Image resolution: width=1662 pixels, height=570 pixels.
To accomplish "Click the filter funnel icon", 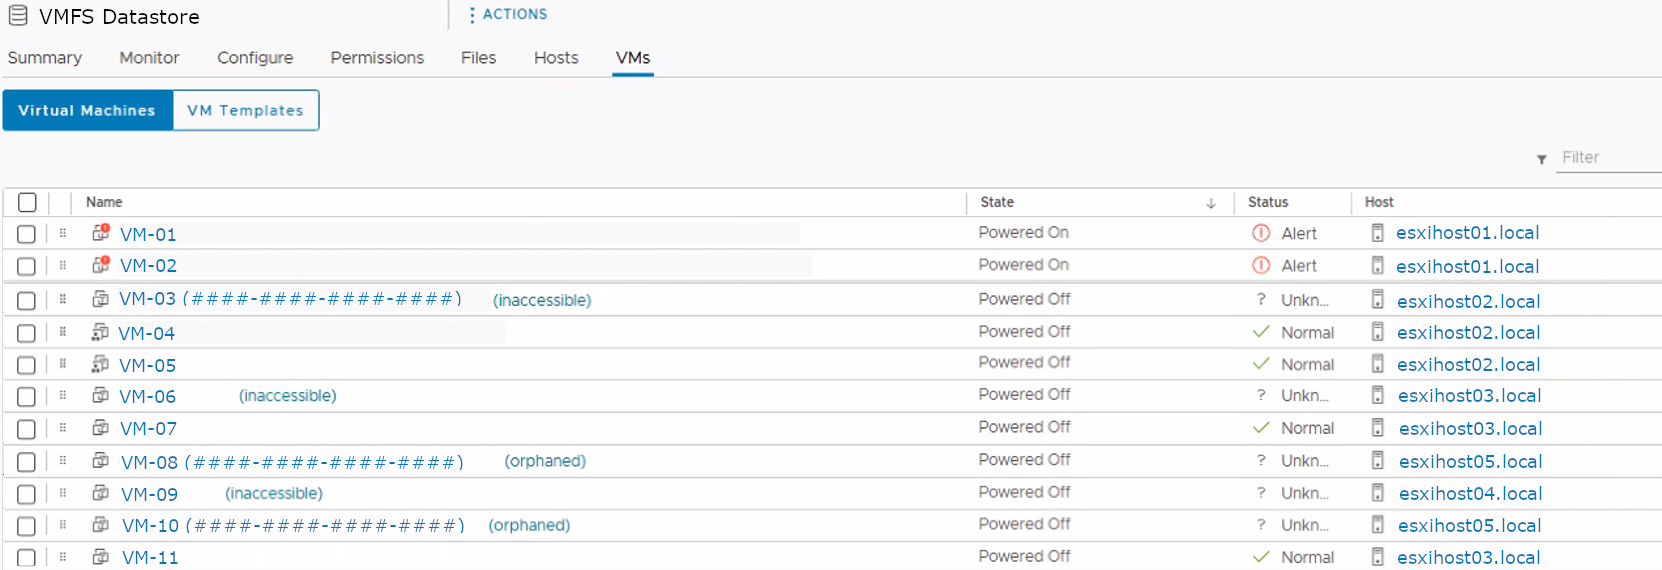I will [x=1541, y=159].
